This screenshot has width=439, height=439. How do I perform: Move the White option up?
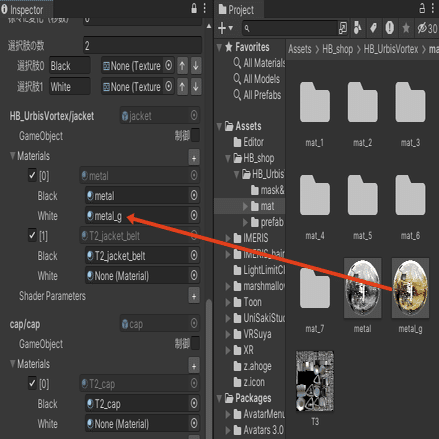(x=182, y=87)
